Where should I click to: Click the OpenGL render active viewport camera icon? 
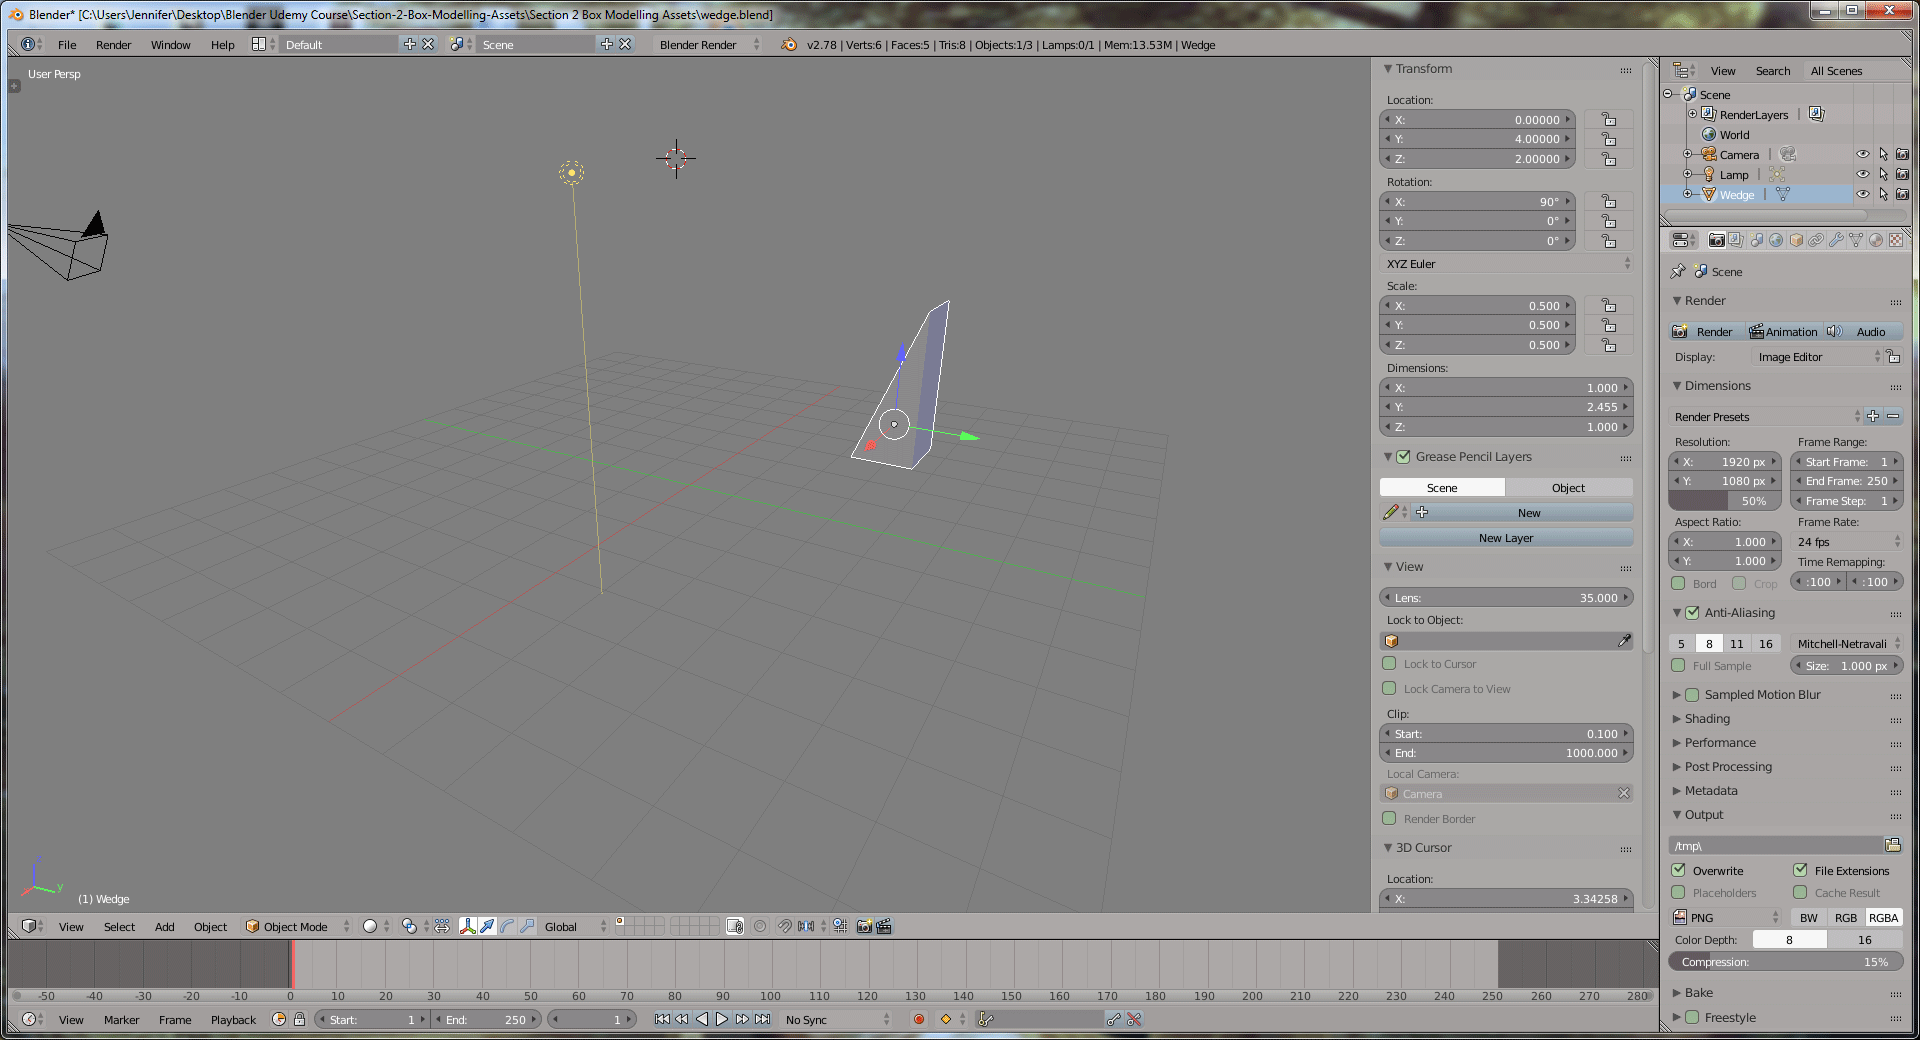coord(864,927)
